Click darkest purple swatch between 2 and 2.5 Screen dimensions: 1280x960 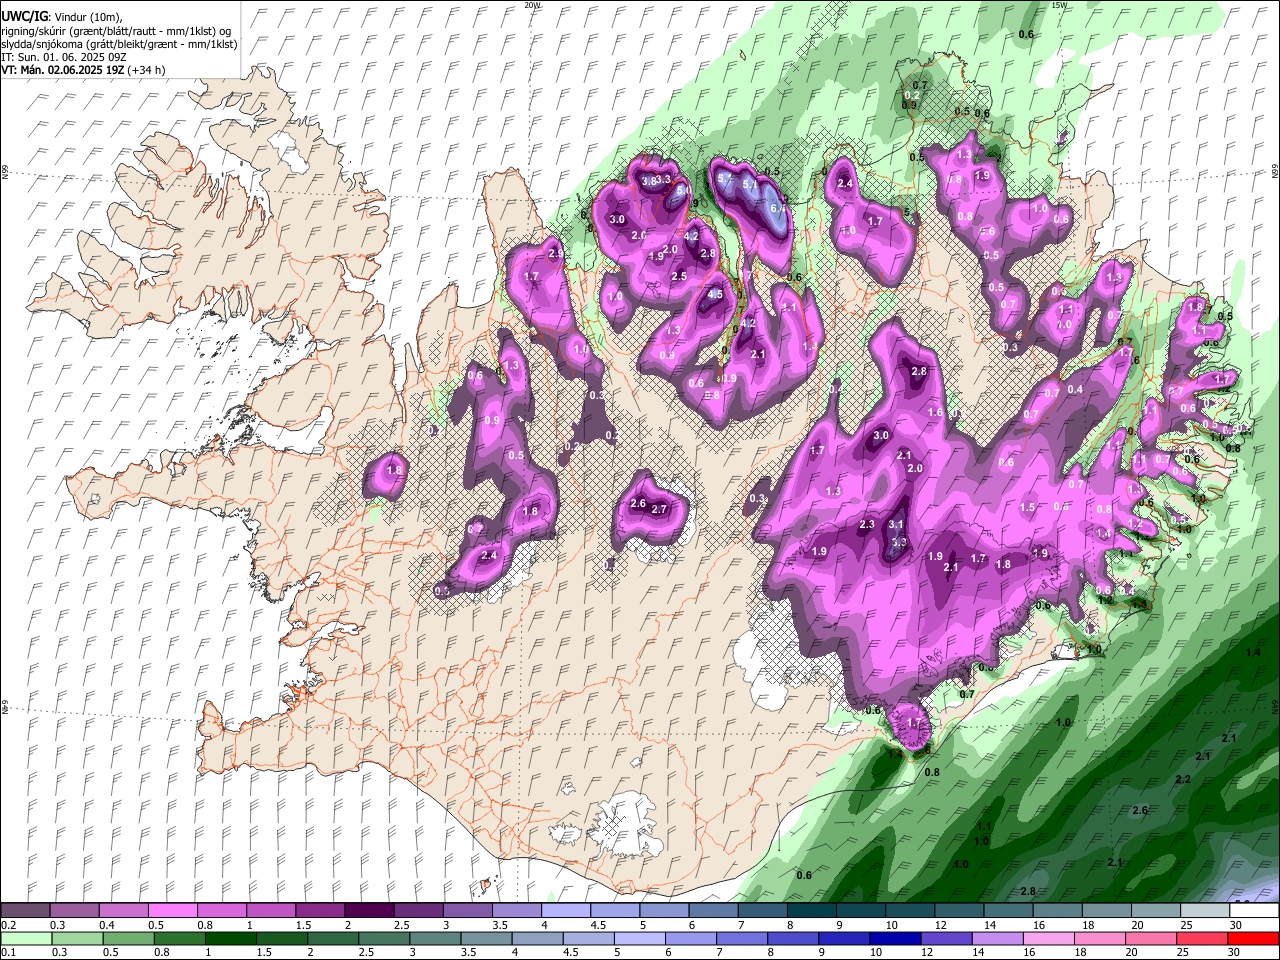click(368, 911)
